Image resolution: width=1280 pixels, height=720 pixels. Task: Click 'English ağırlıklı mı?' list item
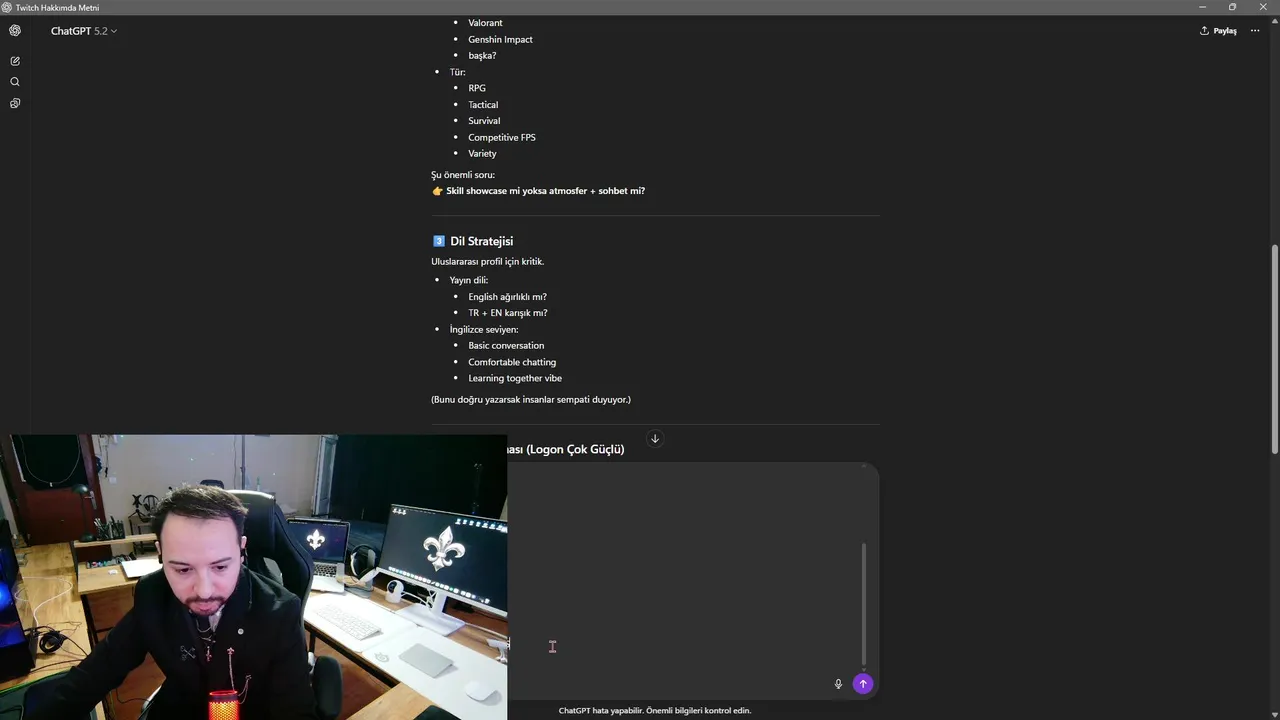(507, 296)
